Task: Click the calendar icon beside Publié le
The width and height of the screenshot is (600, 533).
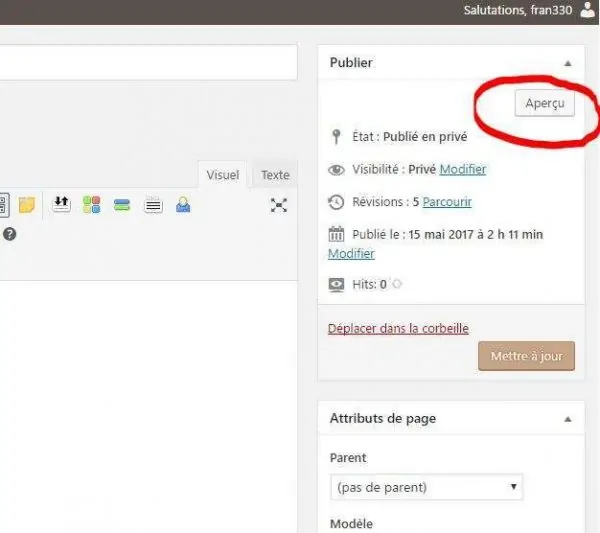Action: (x=336, y=234)
